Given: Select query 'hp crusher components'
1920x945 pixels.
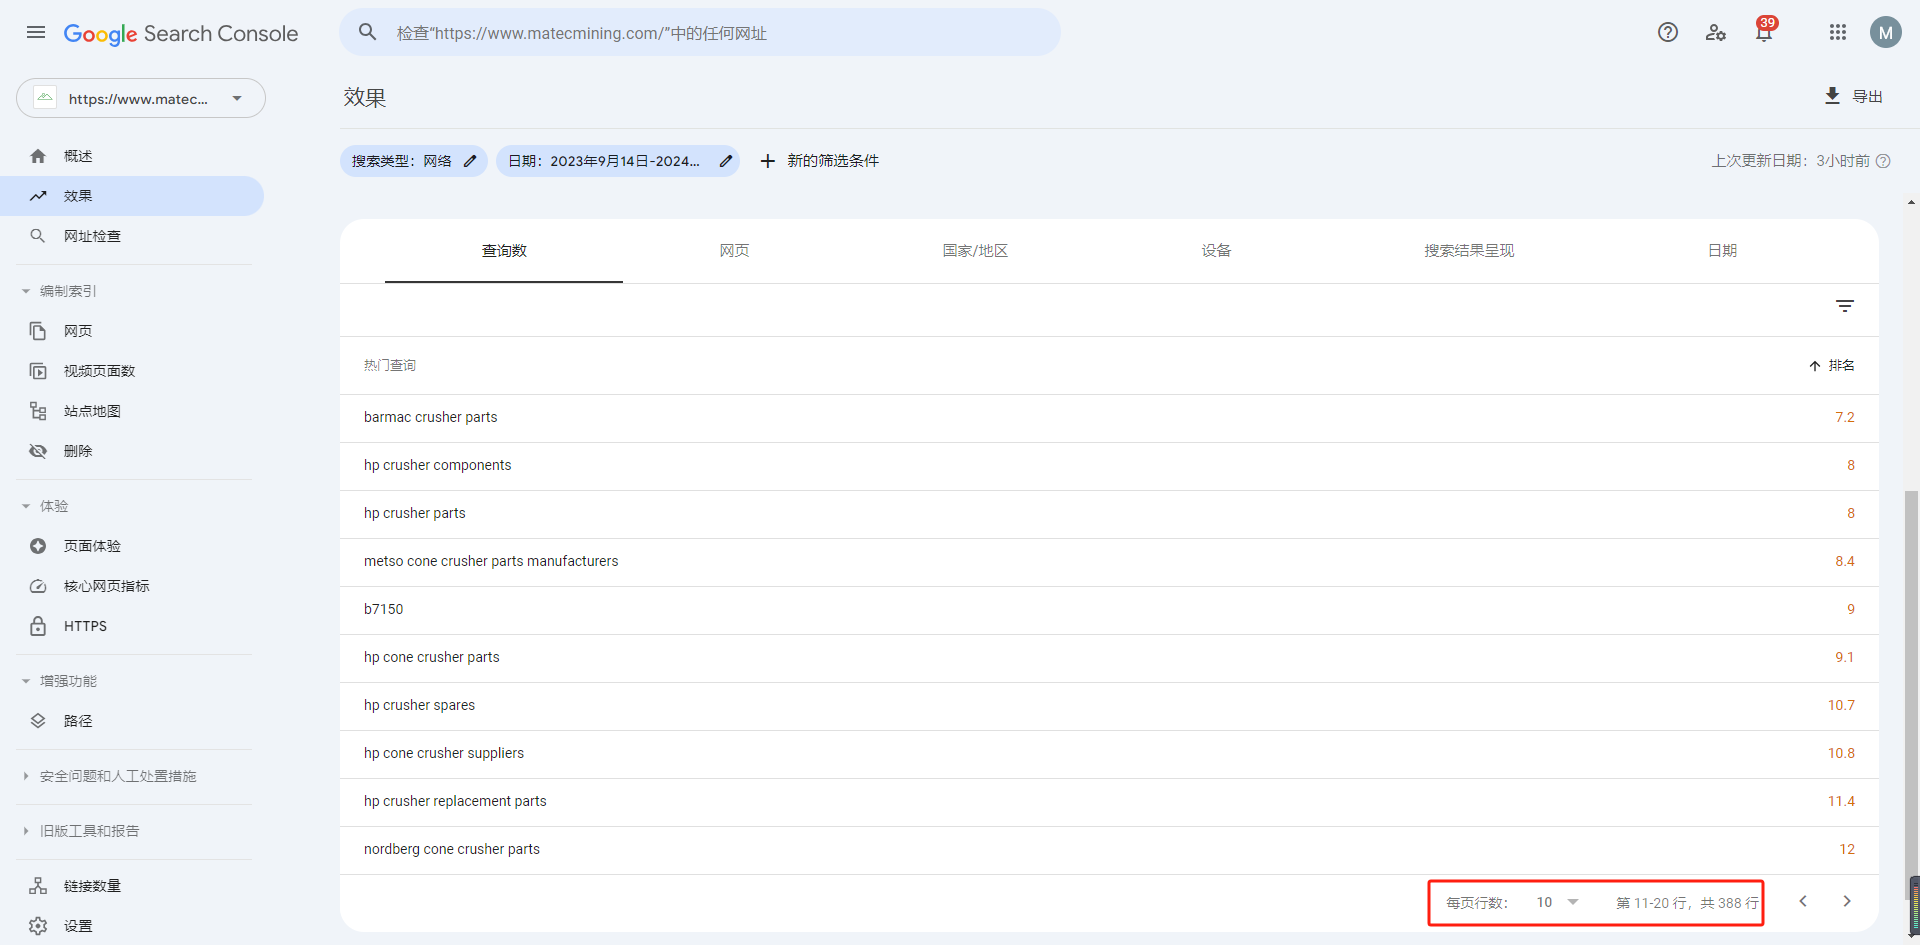Looking at the screenshot, I should click(x=437, y=466).
